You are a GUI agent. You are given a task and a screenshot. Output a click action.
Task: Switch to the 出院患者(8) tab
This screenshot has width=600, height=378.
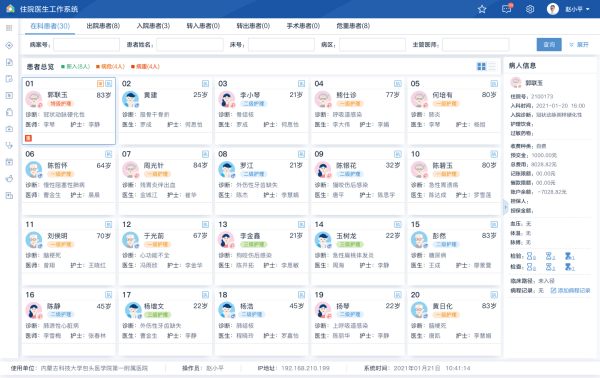(x=103, y=26)
